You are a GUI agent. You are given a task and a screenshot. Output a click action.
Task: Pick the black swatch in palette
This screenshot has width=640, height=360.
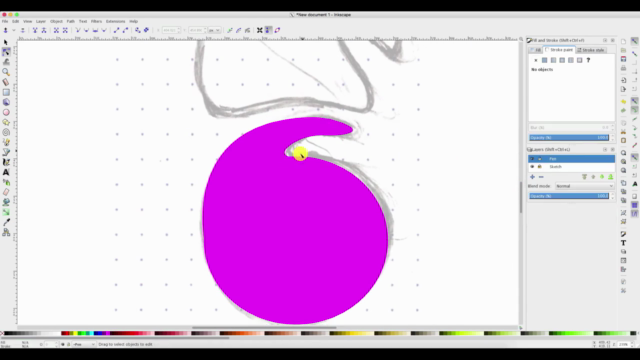click(x=7, y=333)
